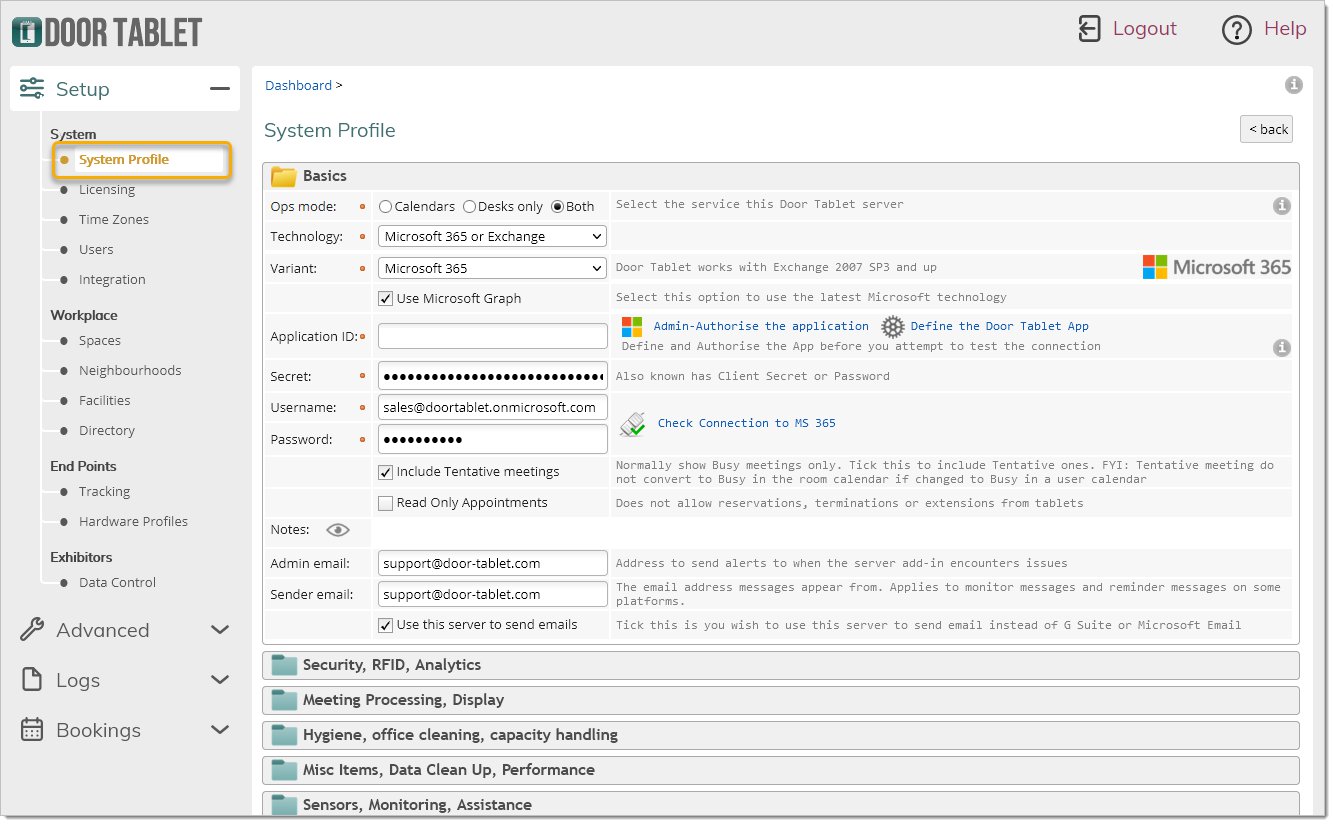This screenshot has height=824, width=1333.
Task: Click the gear icon for Define the Door Tablet App
Action: pos(892,327)
